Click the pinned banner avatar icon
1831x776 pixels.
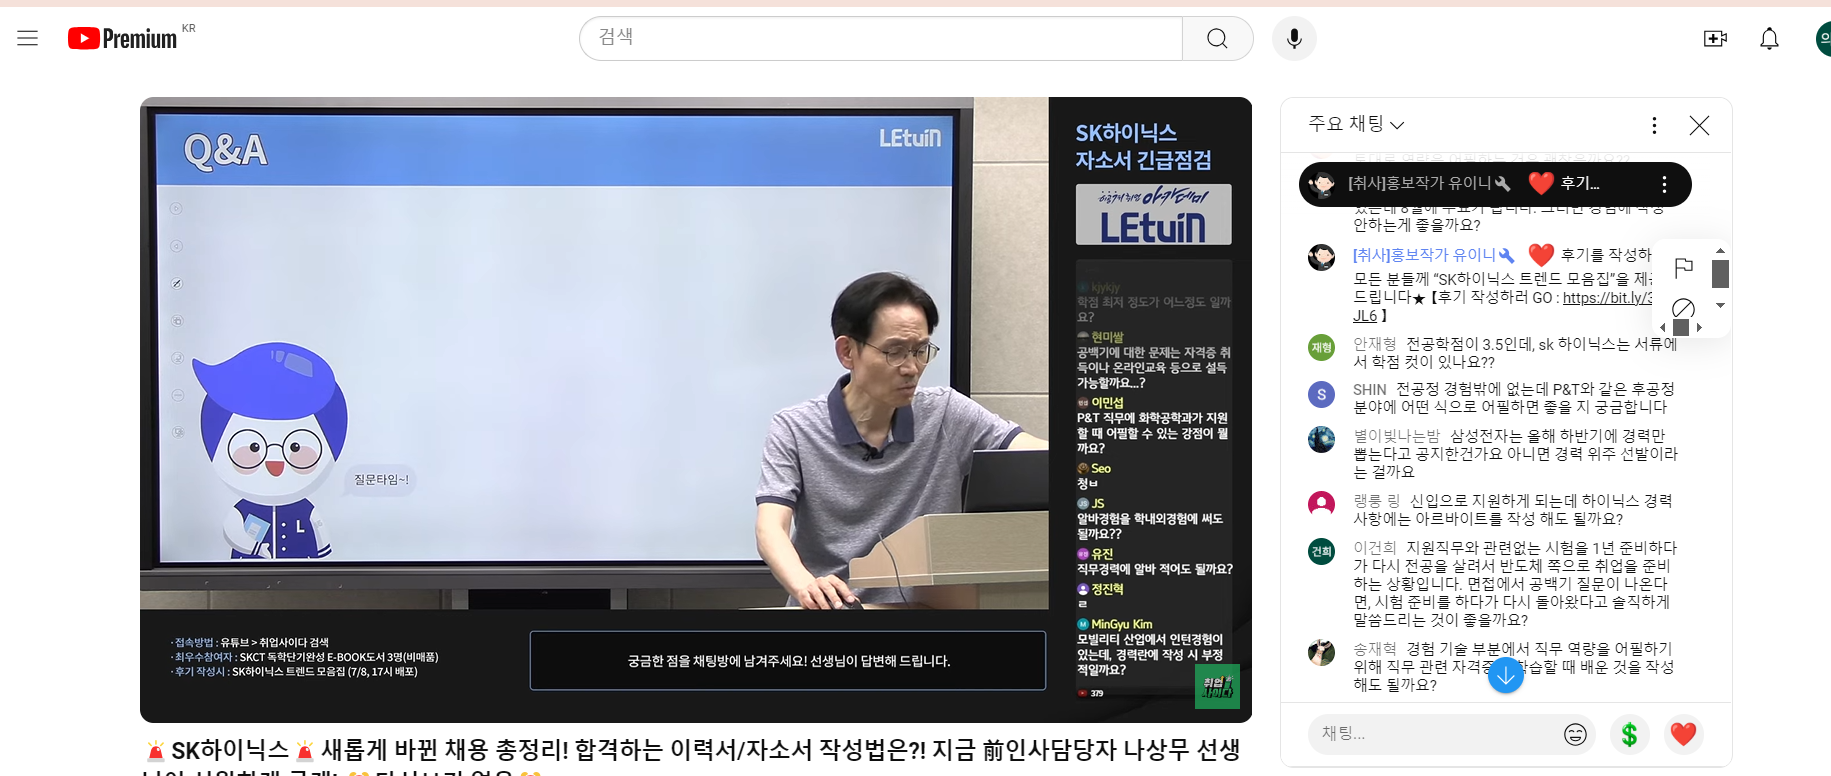(1323, 184)
